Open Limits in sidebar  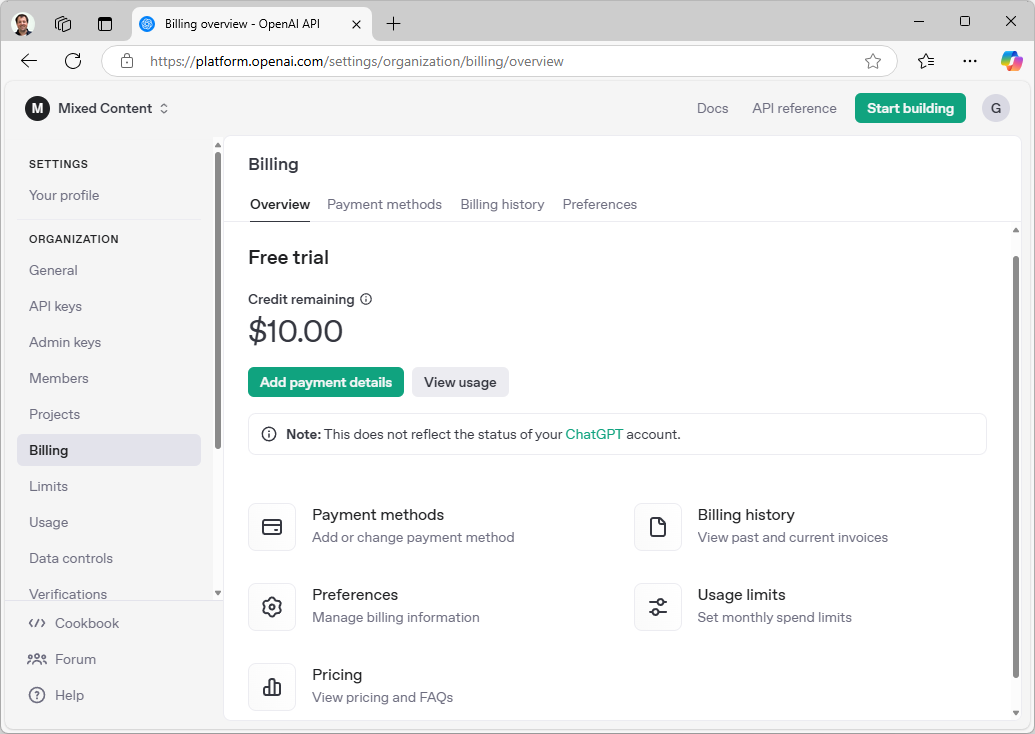tap(48, 486)
